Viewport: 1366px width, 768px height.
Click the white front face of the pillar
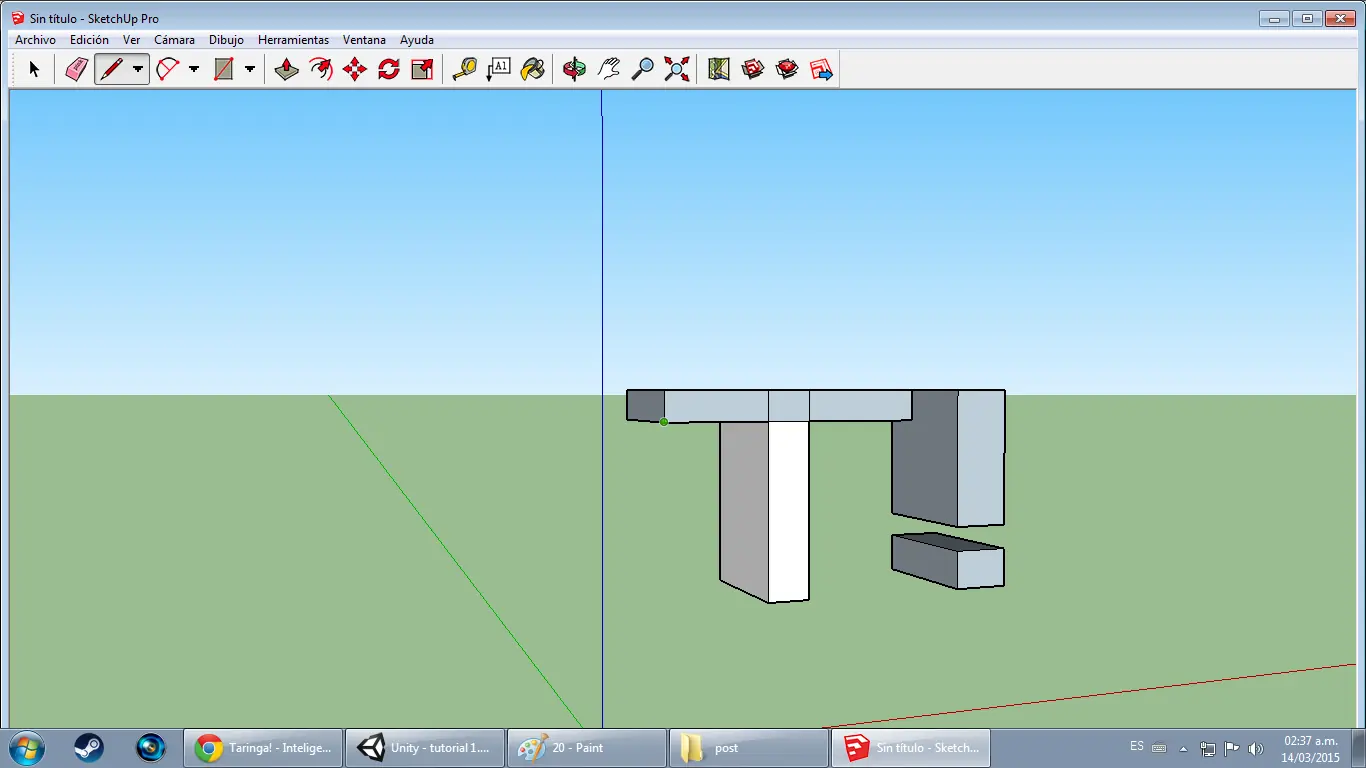tap(788, 510)
